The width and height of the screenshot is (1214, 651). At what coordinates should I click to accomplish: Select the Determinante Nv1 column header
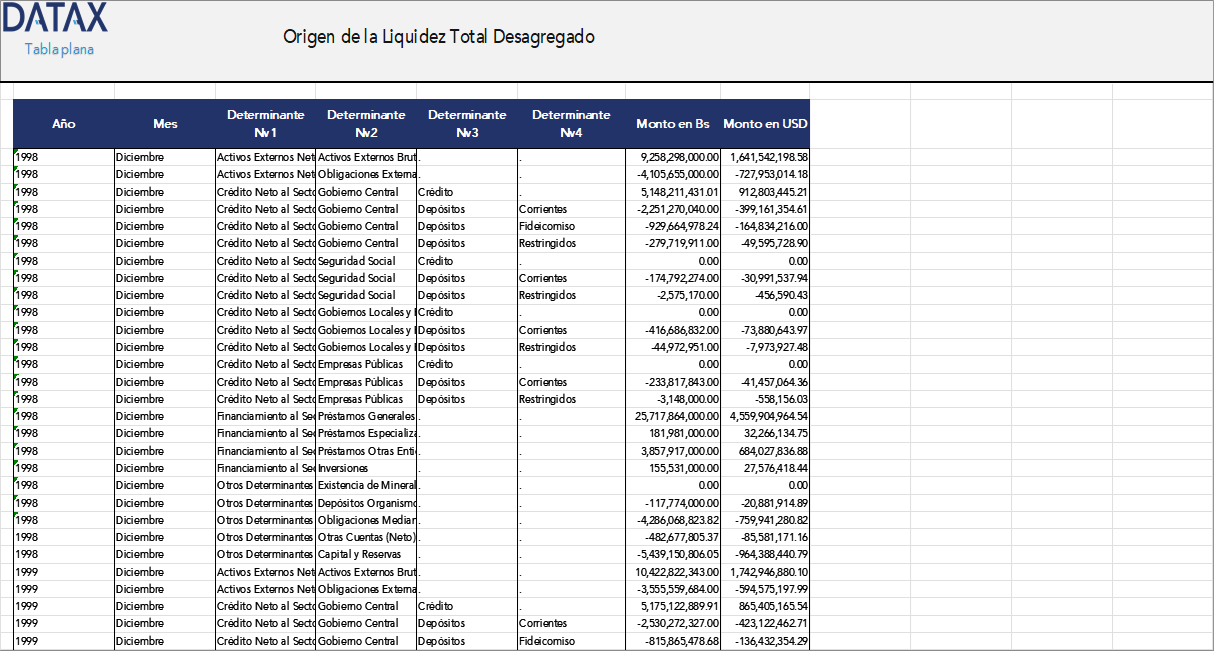tap(266, 124)
